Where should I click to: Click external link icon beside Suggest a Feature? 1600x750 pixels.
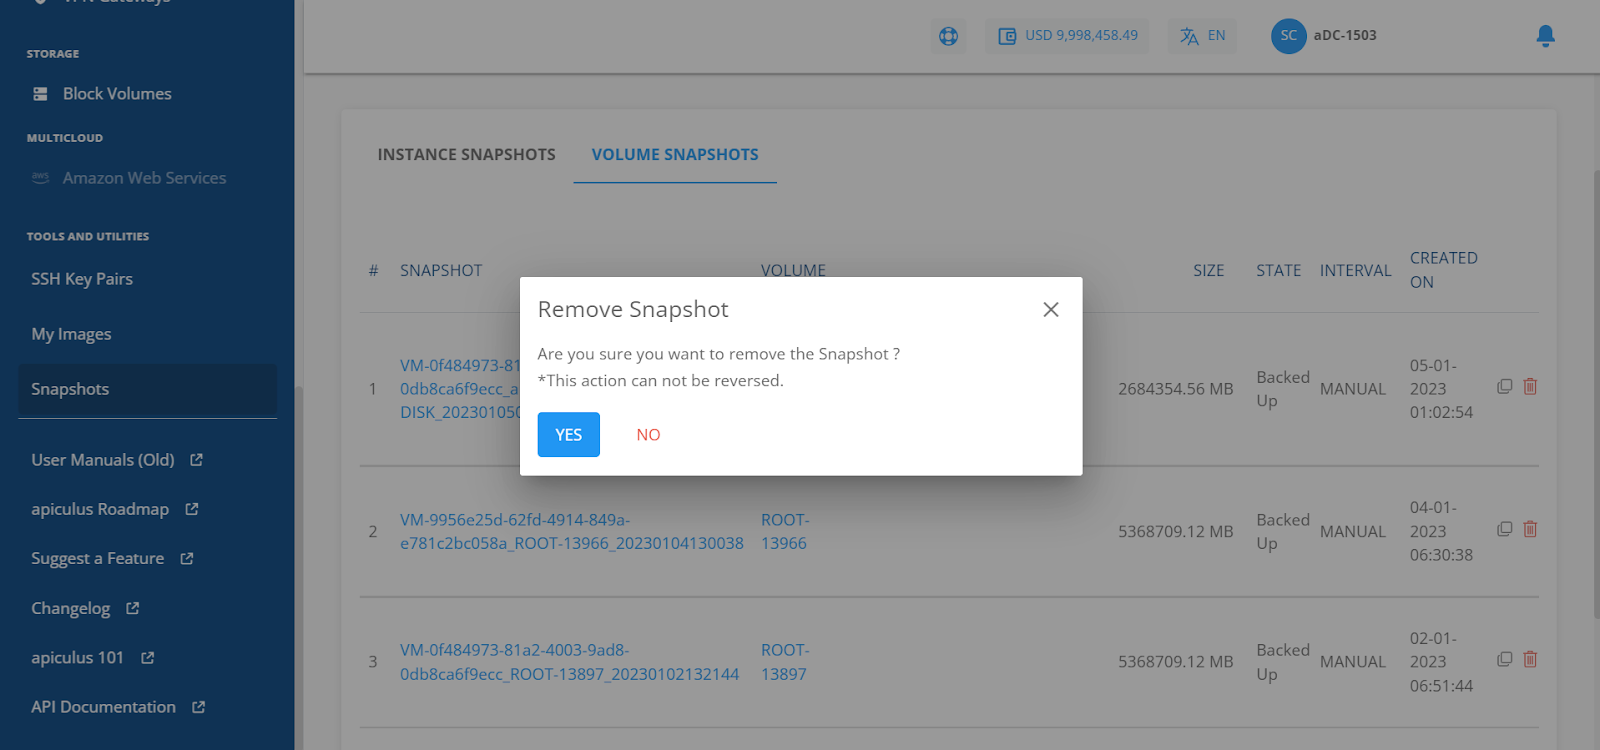point(187,558)
